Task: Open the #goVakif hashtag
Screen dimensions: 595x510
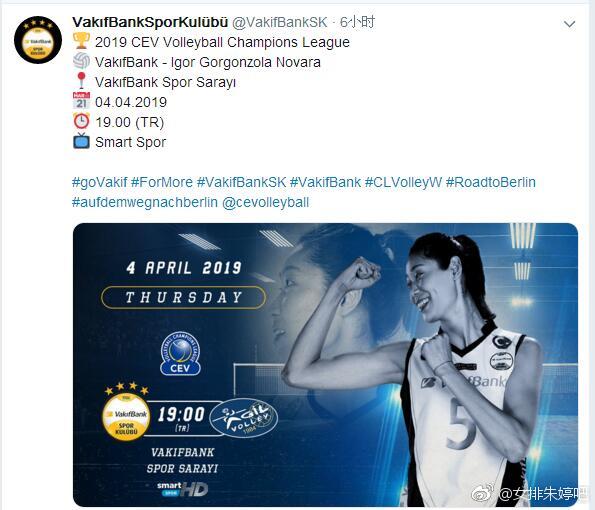Action: point(100,182)
